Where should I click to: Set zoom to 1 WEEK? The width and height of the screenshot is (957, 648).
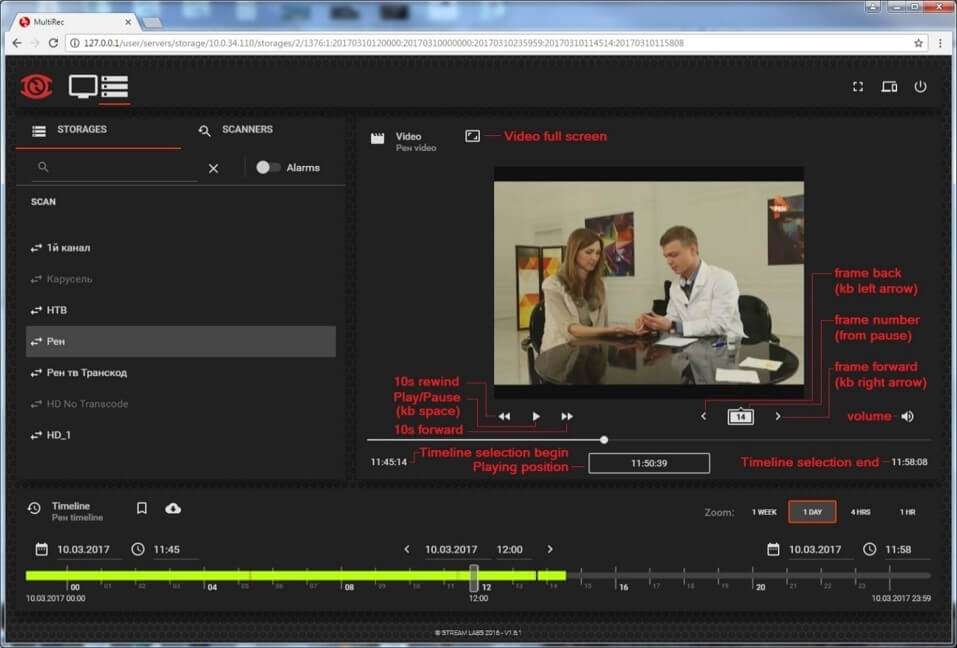click(764, 512)
